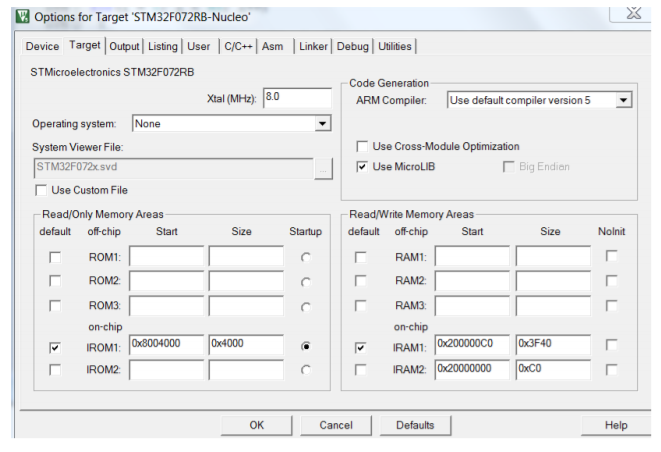
Task: Enable Use Cross-Module Optimization
Action: tap(362, 146)
